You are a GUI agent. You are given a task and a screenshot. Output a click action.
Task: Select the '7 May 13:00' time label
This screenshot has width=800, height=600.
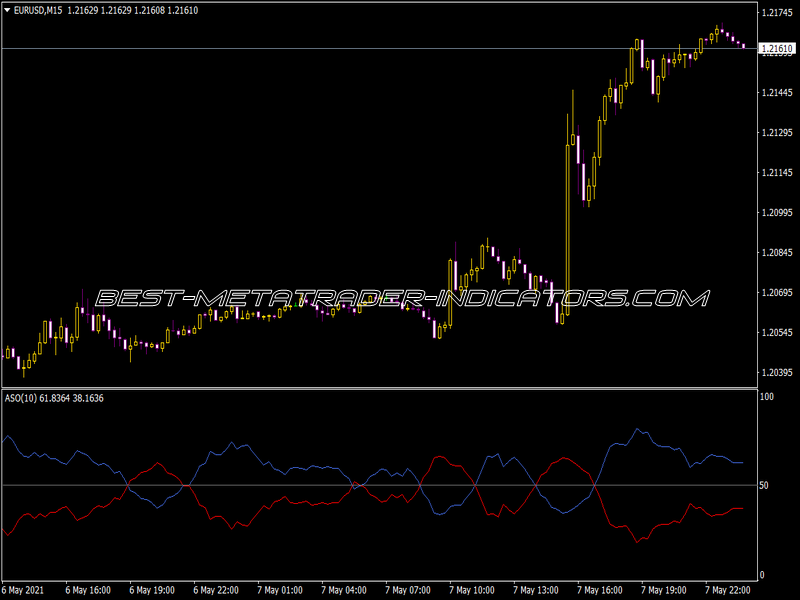pyautogui.click(x=536, y=590)
